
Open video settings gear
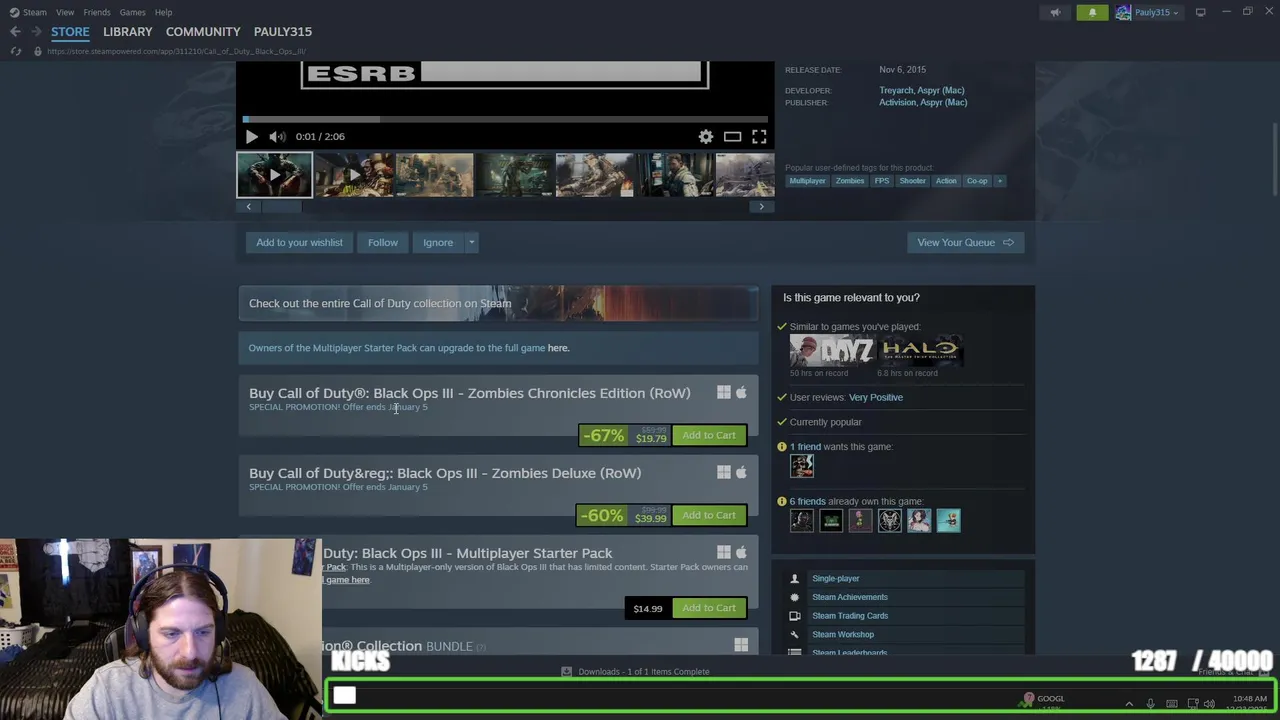coord(706,137)
